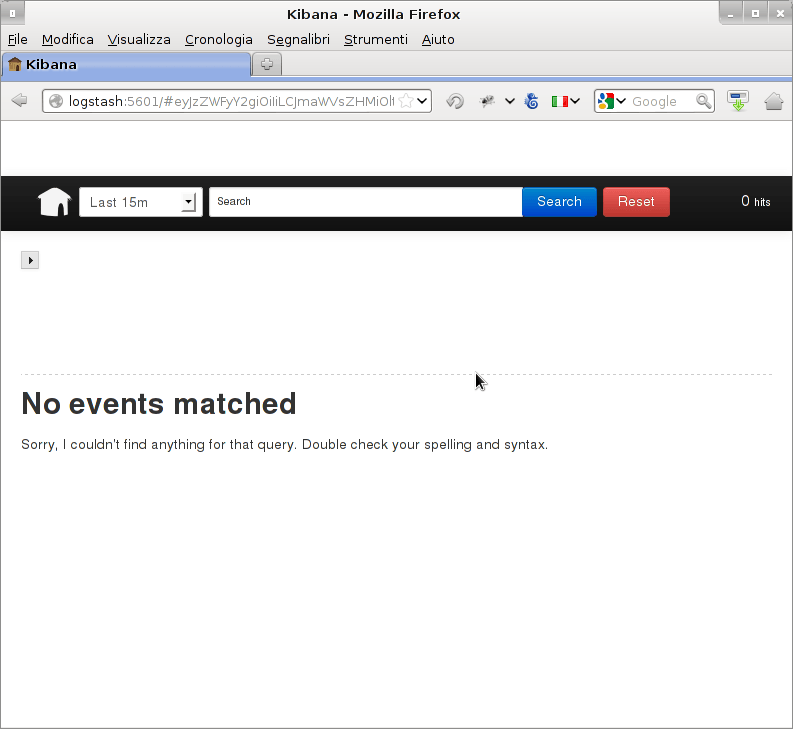Open the Modifica menu
The width and height of the screenshot is (793, 729).
[68, 39]
